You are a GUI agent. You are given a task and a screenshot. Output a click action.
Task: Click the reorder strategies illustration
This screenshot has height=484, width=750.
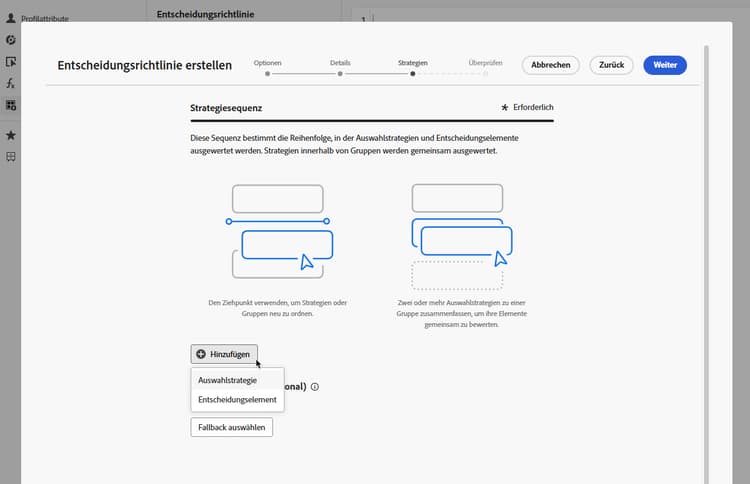279,231
